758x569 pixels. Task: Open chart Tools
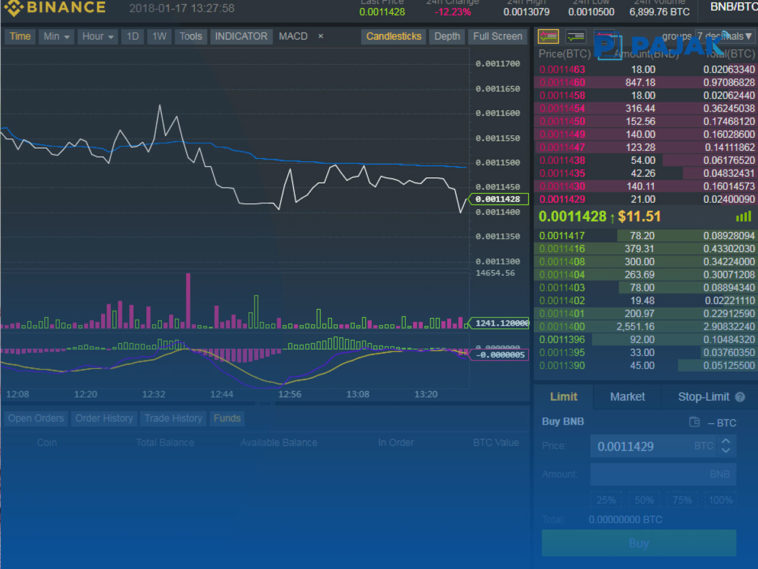pos(190,36)
